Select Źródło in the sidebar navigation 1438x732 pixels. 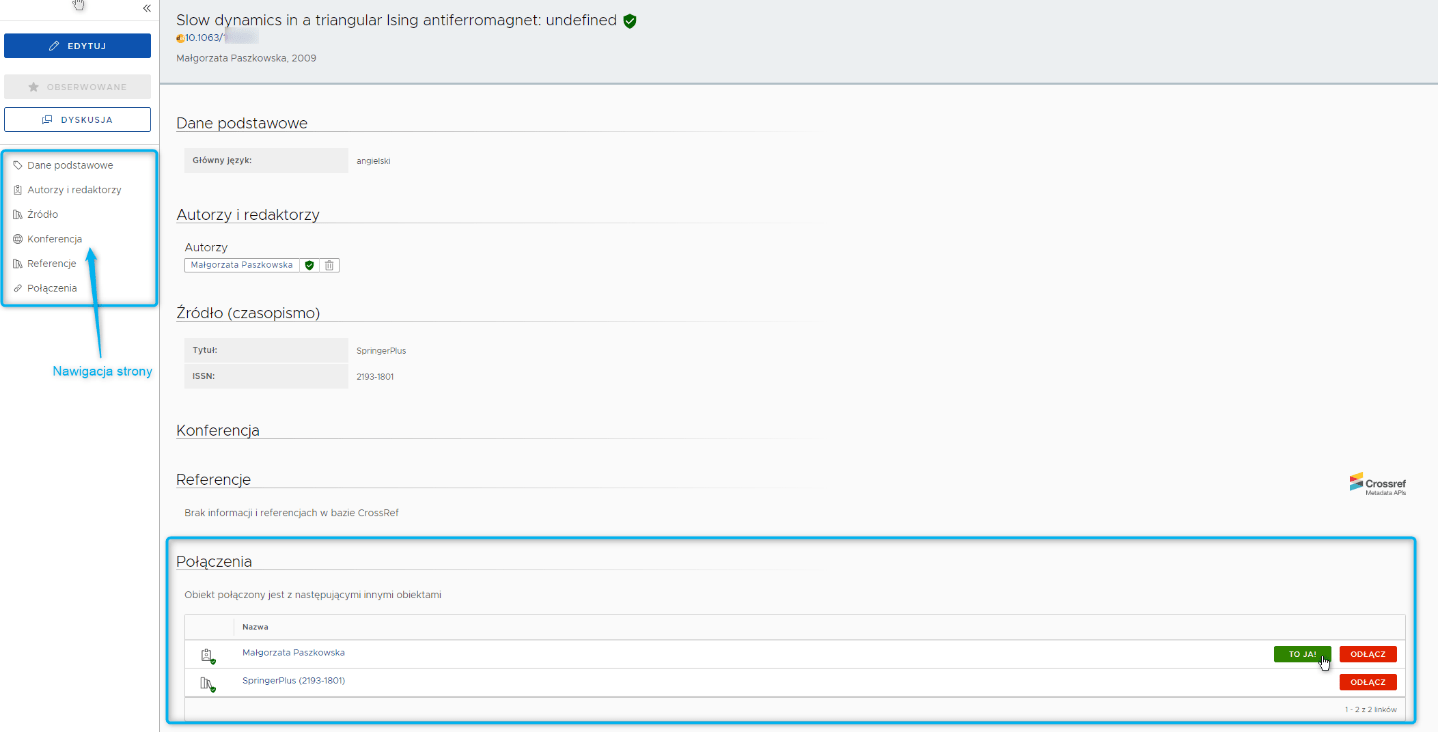point(42,214)
